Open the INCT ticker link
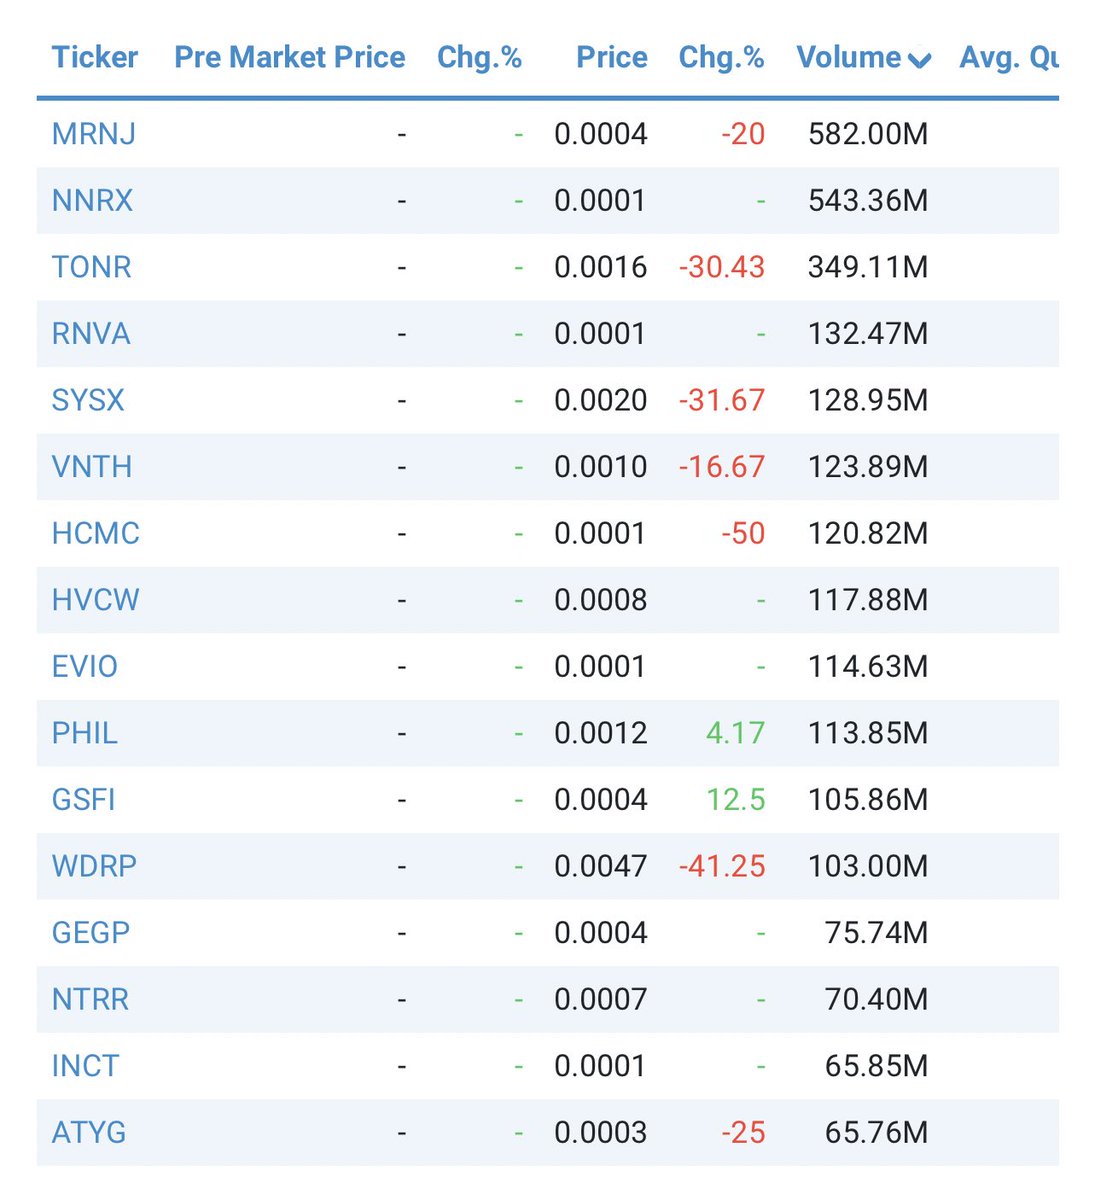This screenshot has height=1200, width=1095. [85, 1066]
